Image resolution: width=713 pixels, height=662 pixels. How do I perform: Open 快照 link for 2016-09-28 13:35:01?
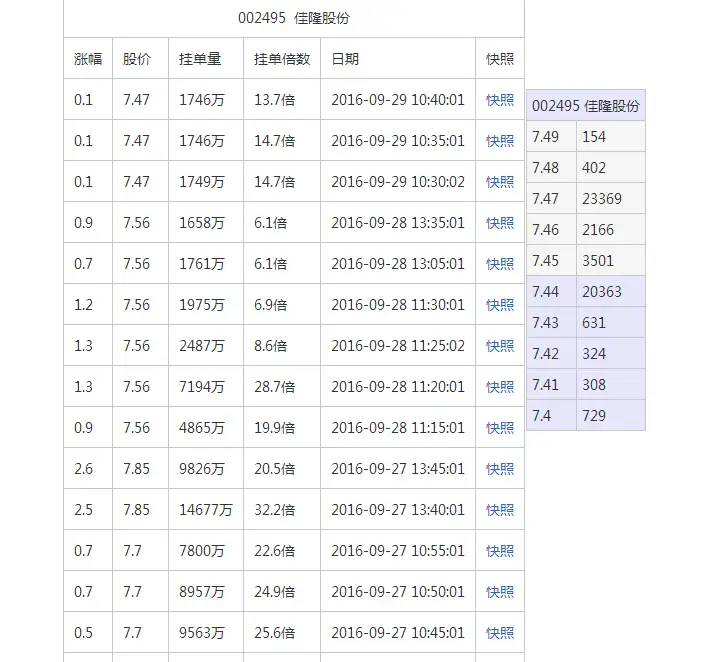(500, 222)
